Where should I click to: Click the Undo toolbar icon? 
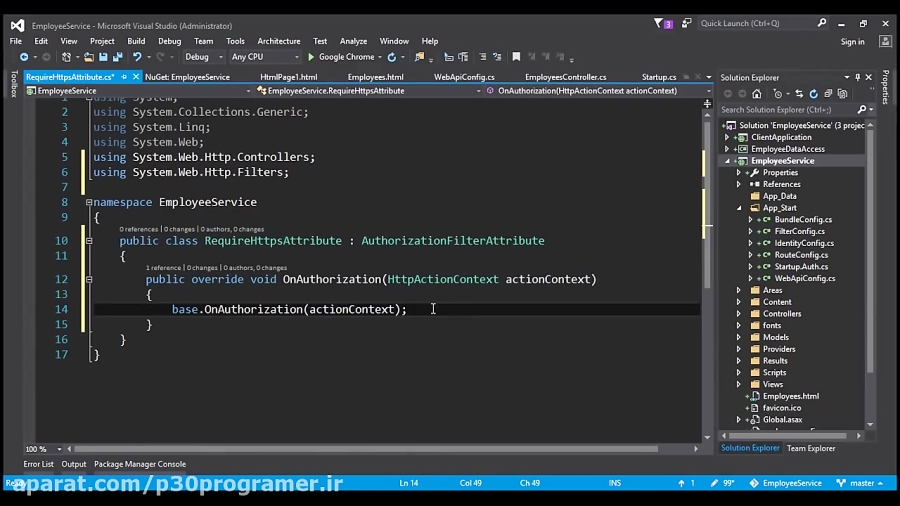coord(137,57)
